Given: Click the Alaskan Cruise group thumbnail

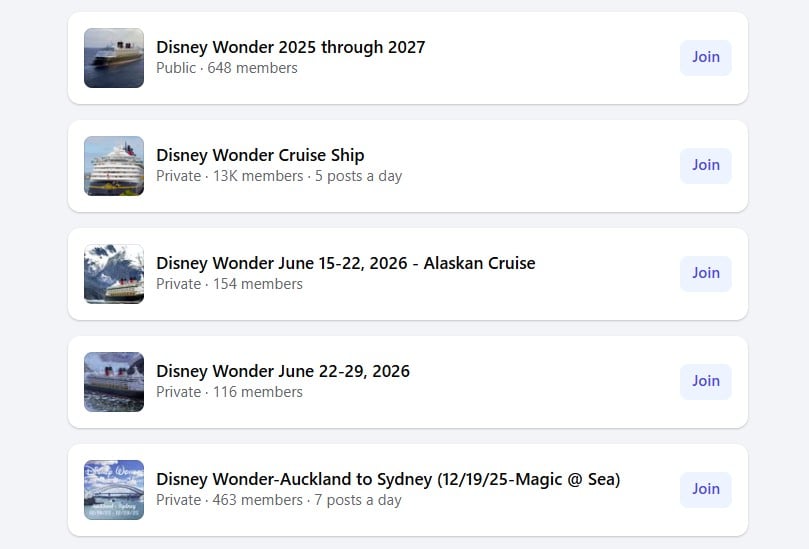Looking at the screenshot, I should point(114,274).
